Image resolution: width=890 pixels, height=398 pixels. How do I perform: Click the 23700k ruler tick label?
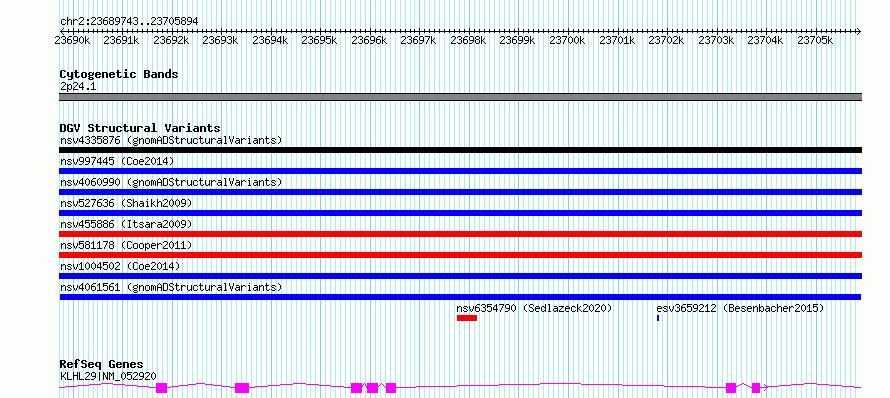tap(568, 40)
